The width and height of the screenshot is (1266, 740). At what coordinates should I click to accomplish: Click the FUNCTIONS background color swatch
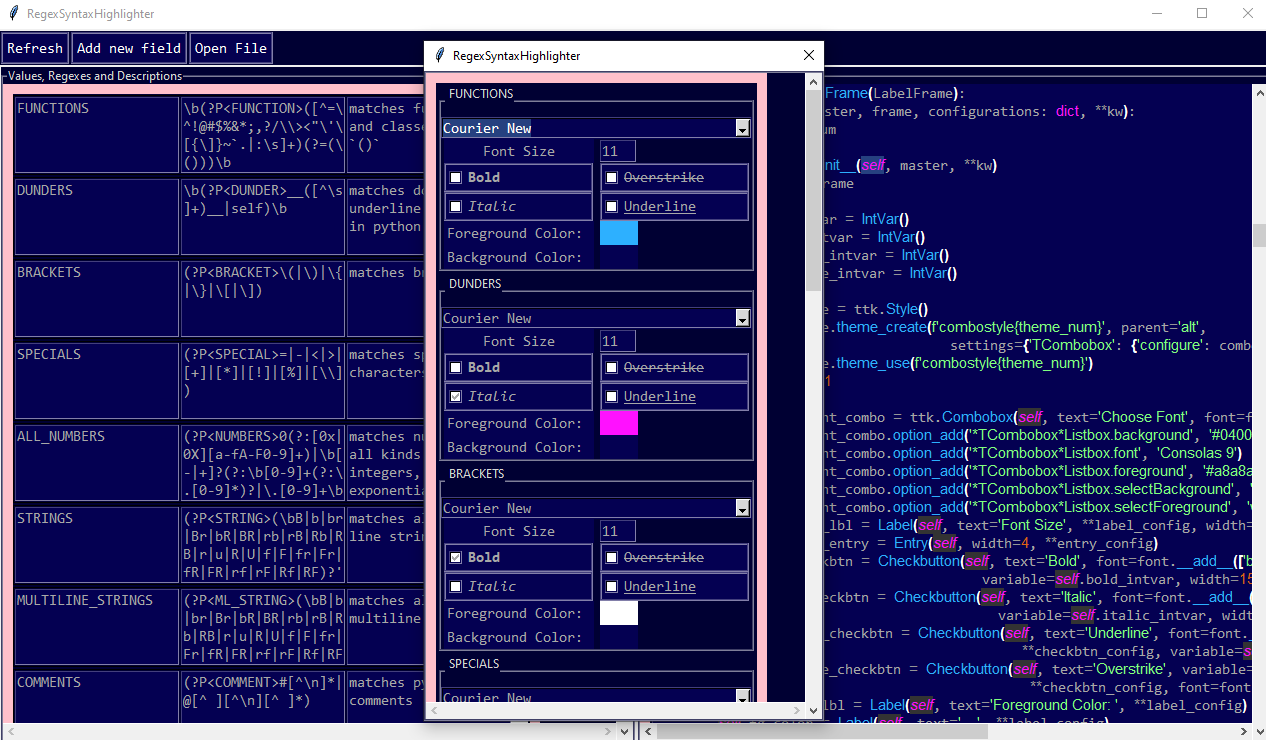[x=619, y=257]
